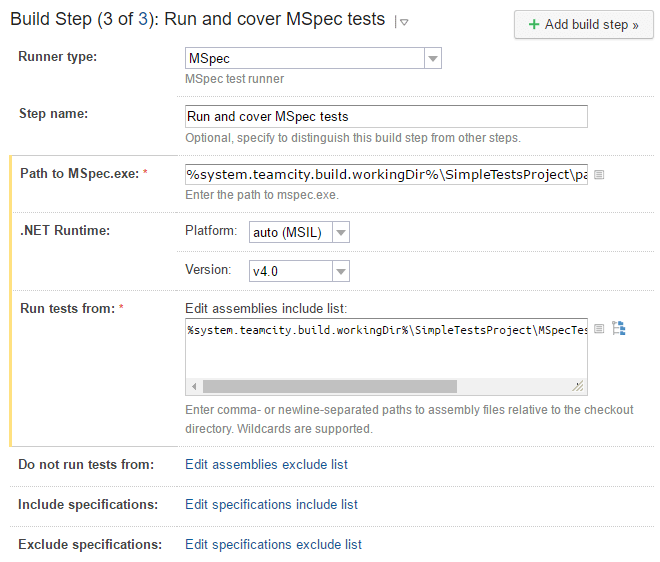Click the Path to MSpec.exe input field

coord(386,174)
